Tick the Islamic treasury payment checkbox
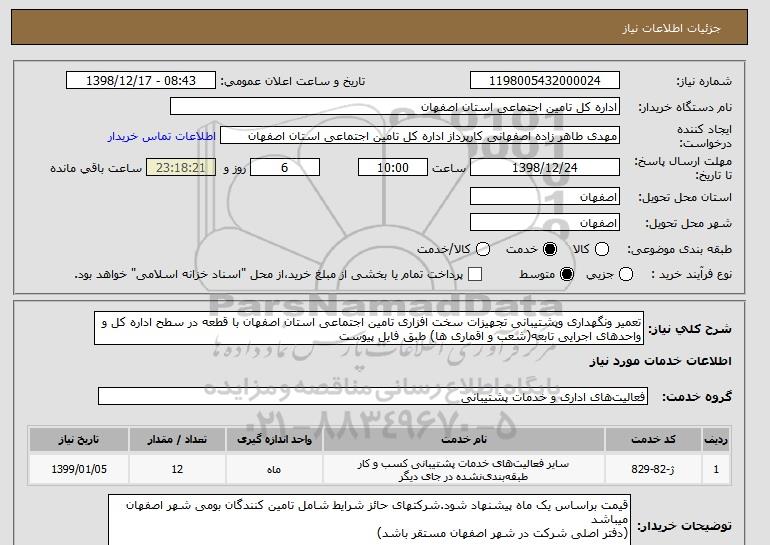The image size is (770, 545). point(475,274)
